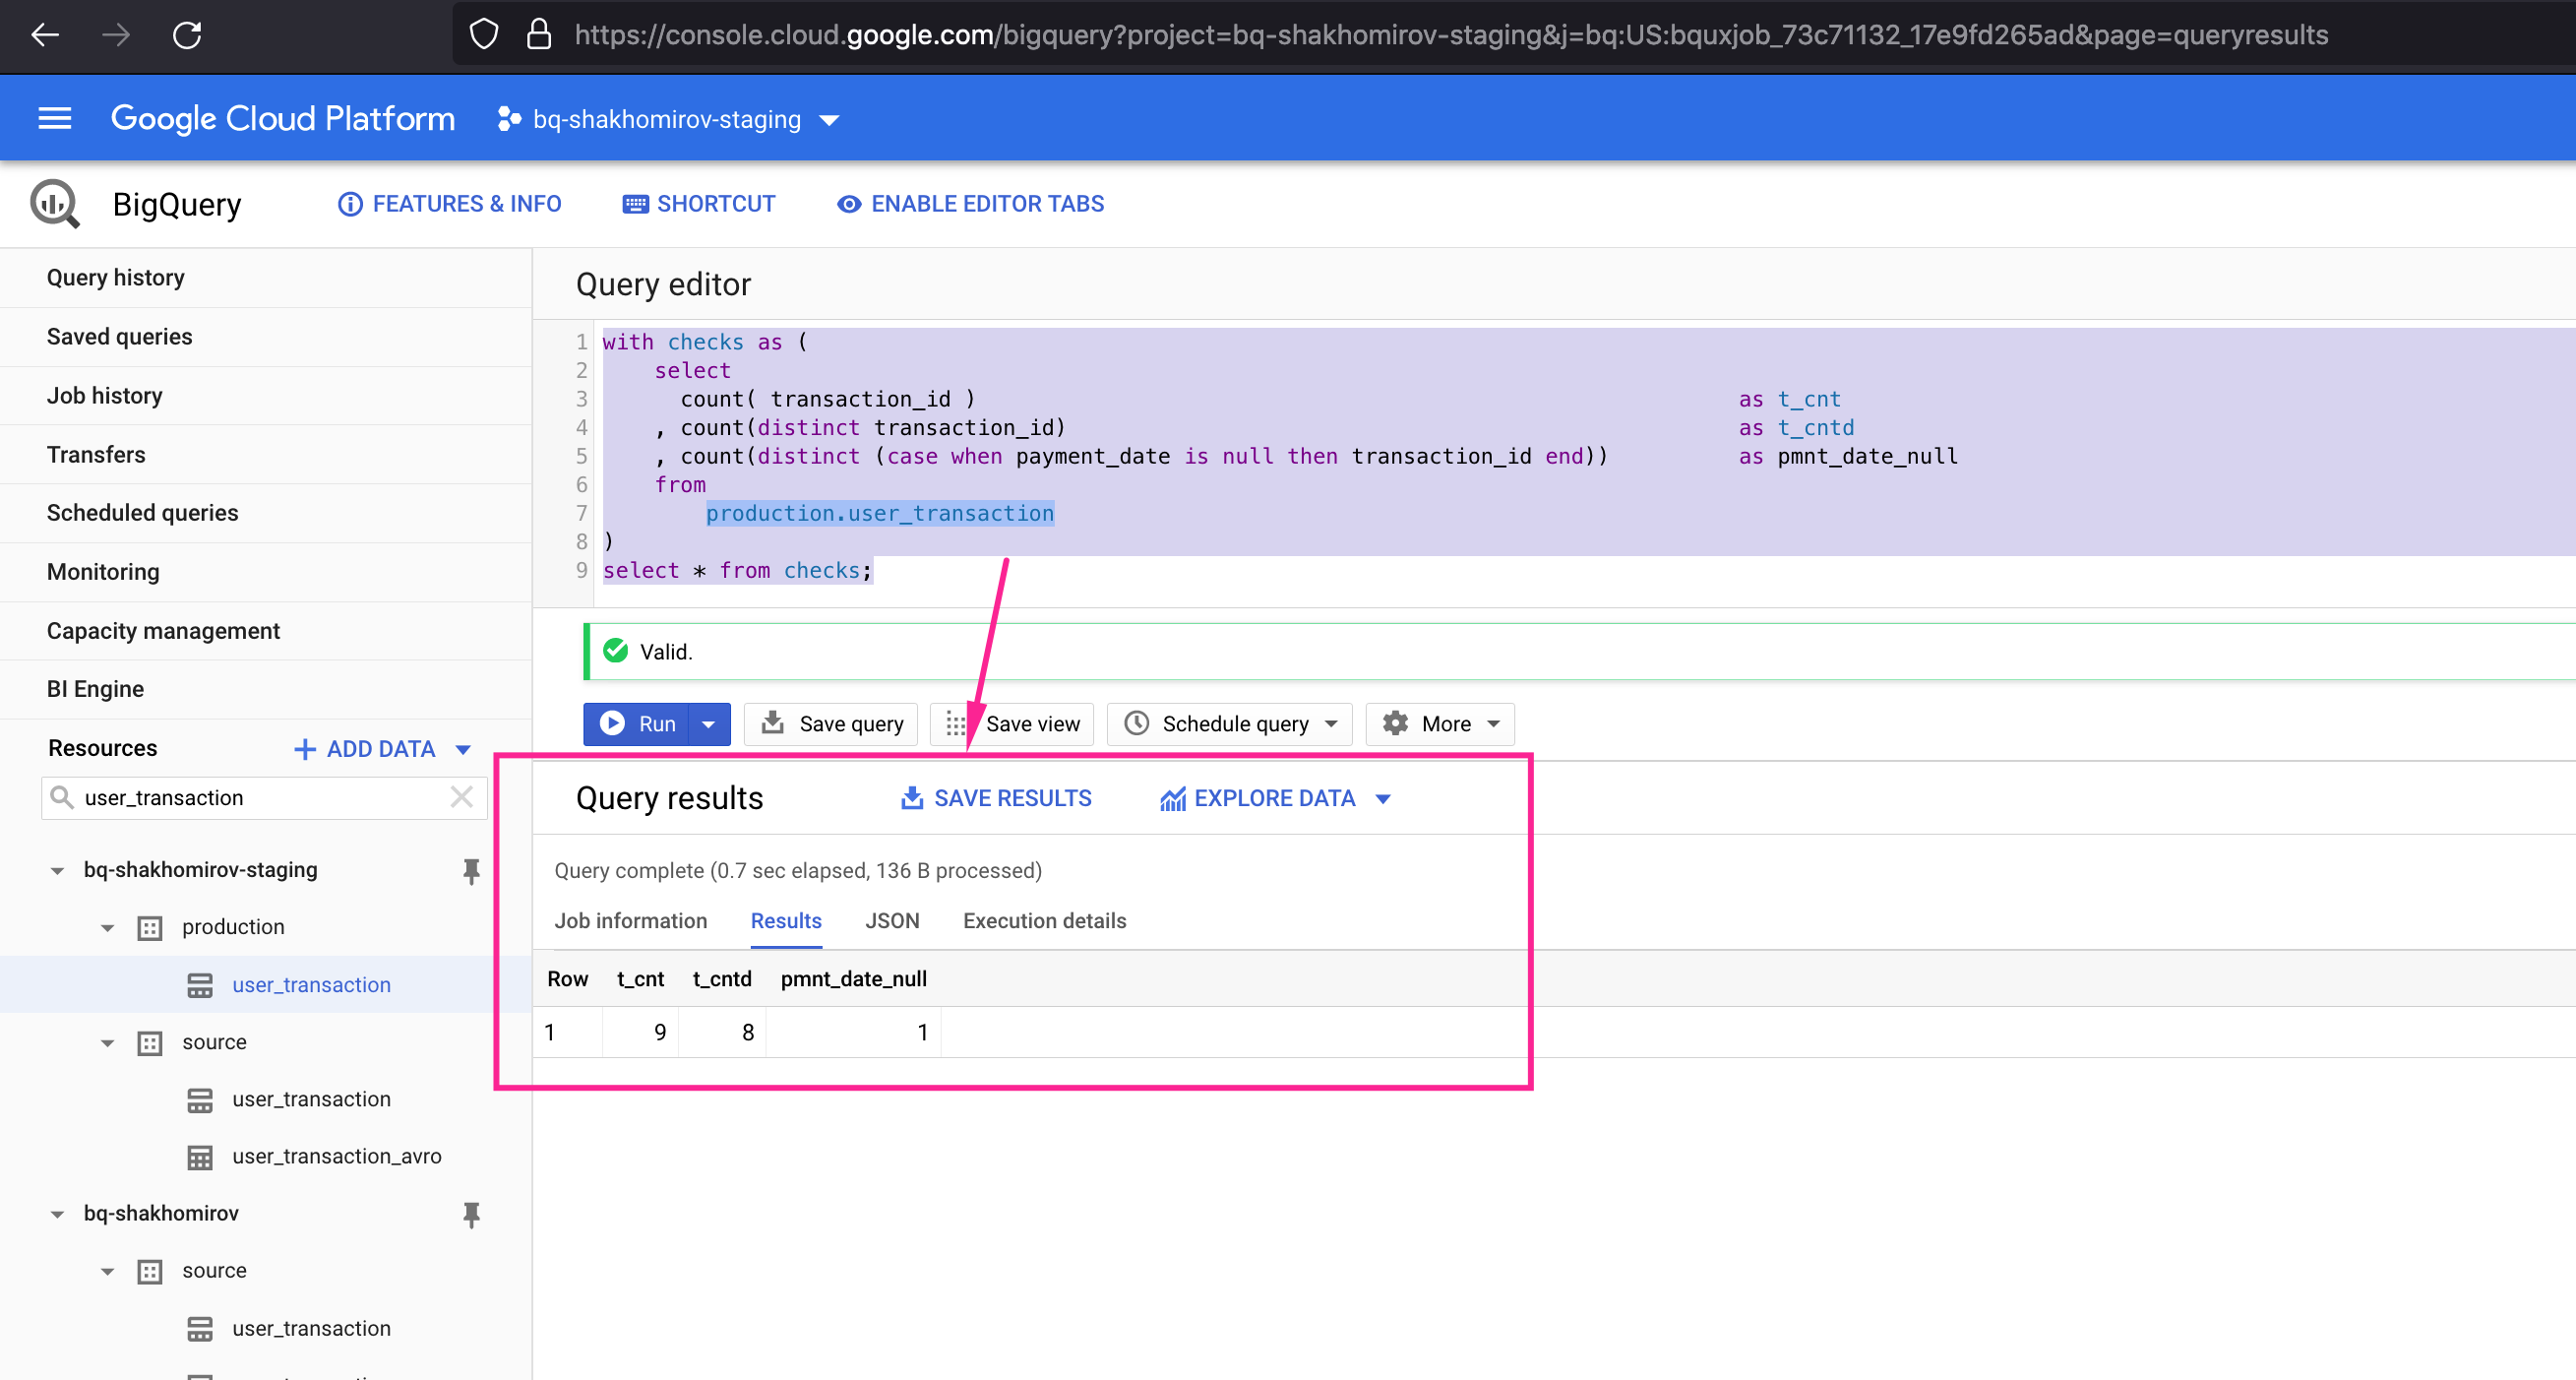Image resolution: width=2576 pixels, height=1380 pixels.
Task: Reload the browser page
Action: coord(187,36)
